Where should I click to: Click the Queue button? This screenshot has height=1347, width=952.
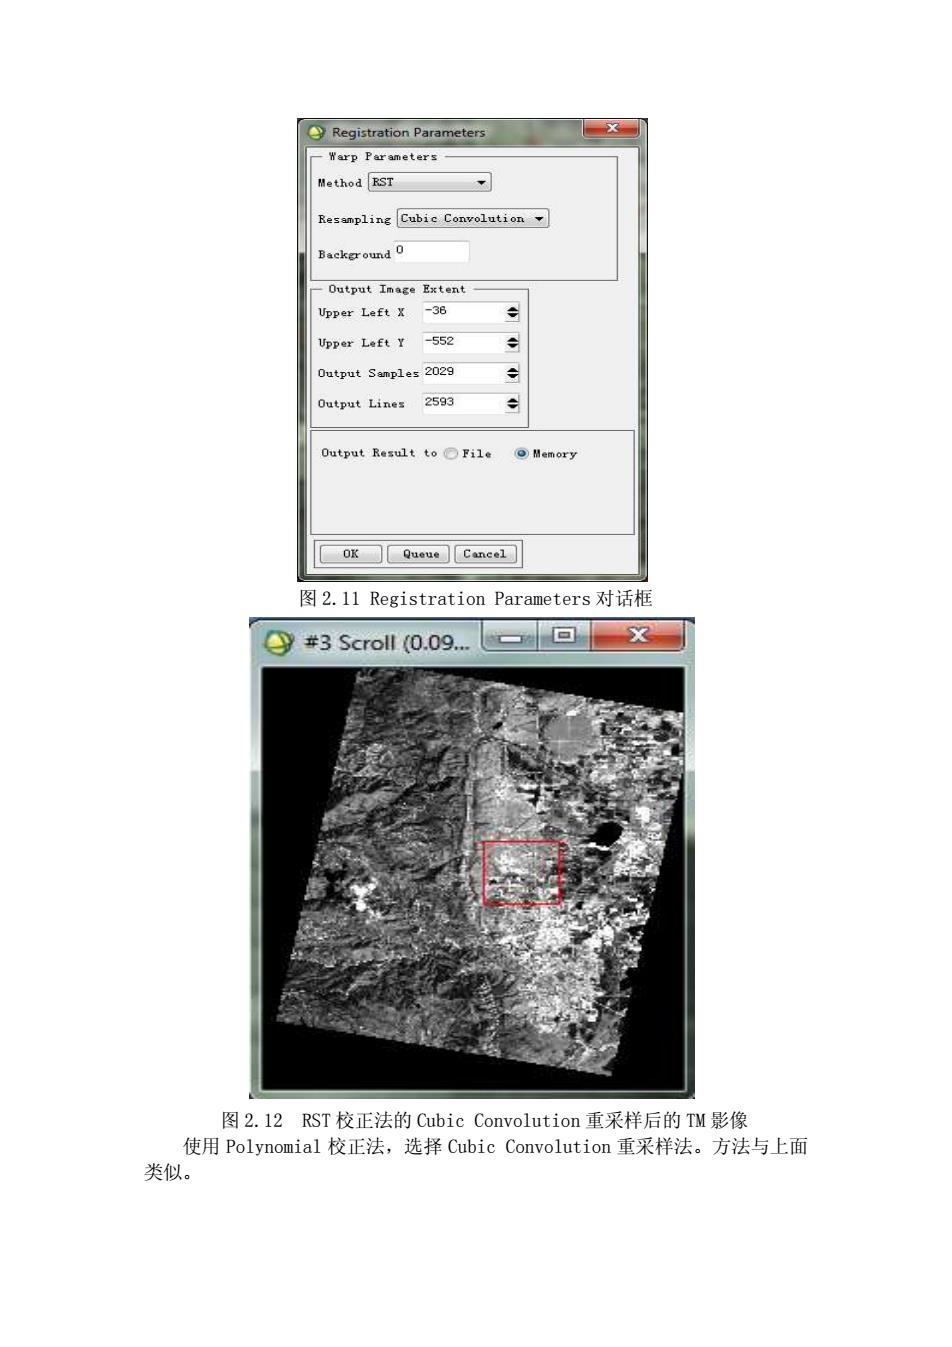pyautogui.click(x=420, y=554)
